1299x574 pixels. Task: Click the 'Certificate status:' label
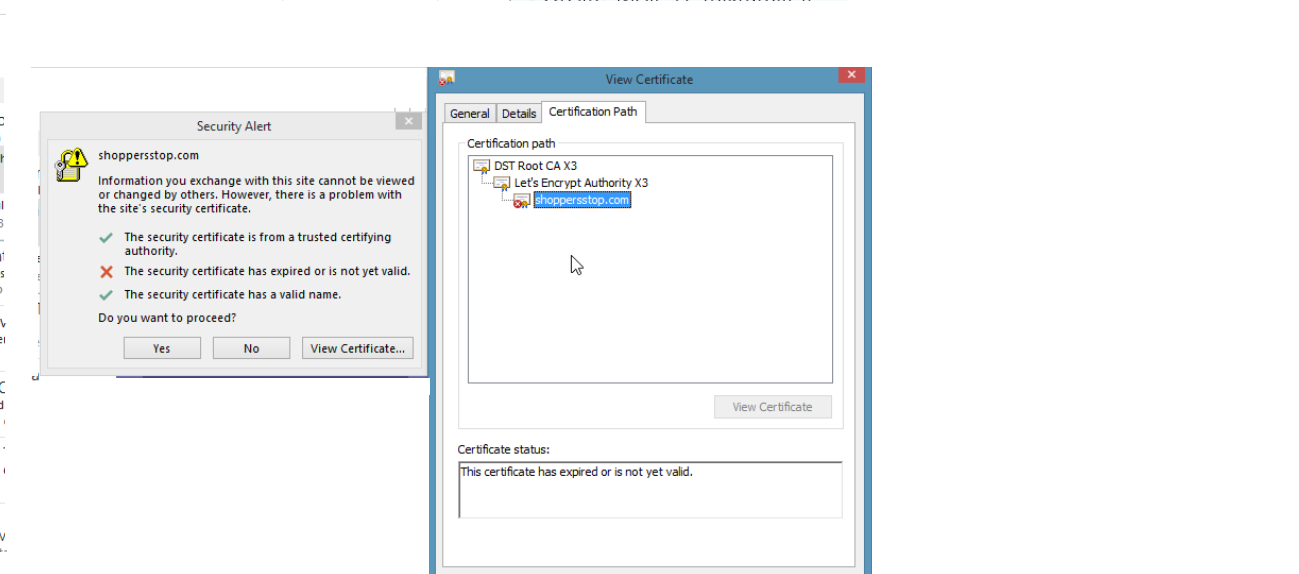tap(504, 449)
